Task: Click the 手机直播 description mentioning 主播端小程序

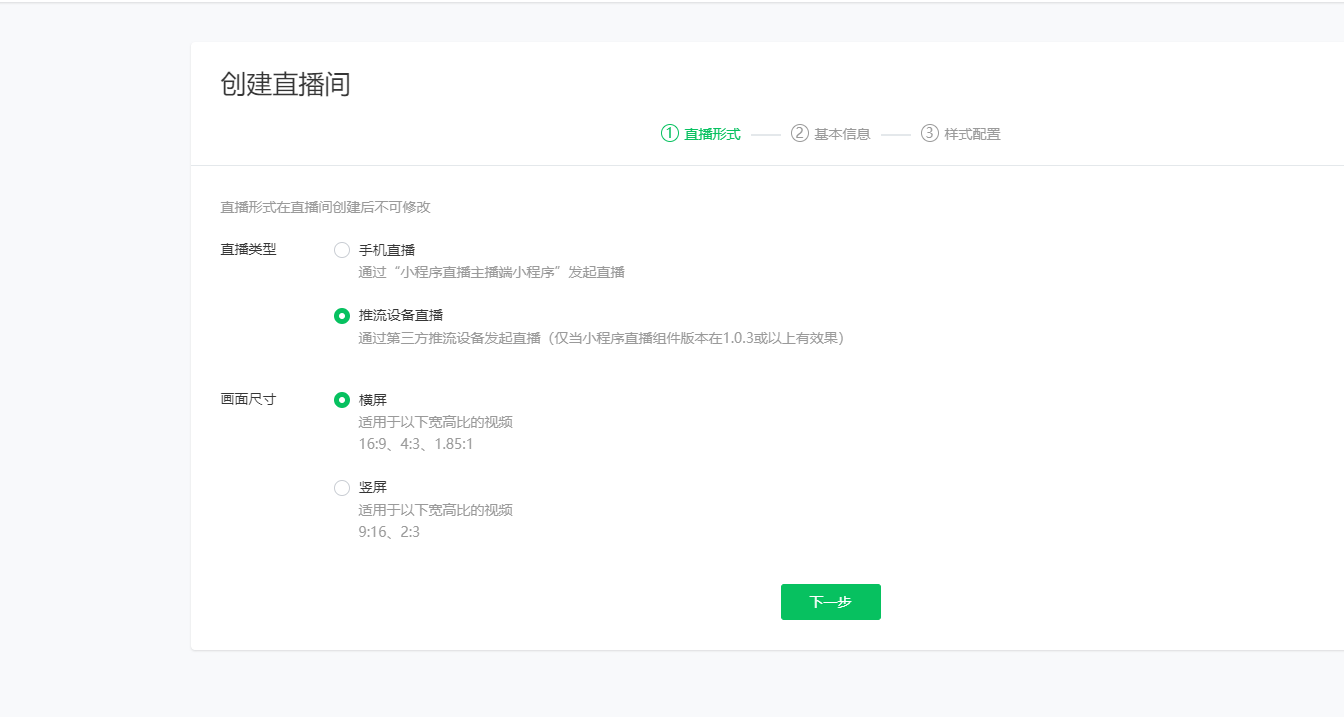Action: 492,272
